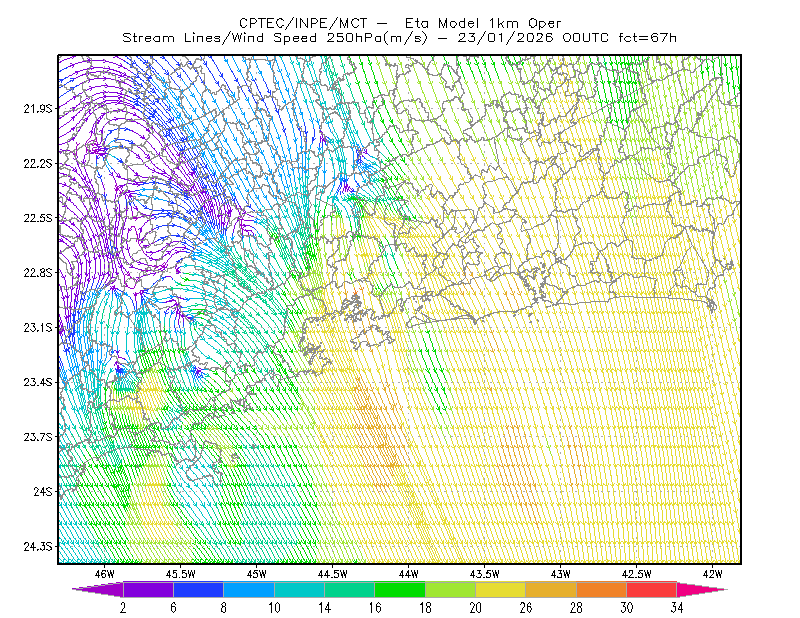Screen dimensions: 800x618
Task: Click the 24S latitude axis label
Action: click(x=42, y=491)
